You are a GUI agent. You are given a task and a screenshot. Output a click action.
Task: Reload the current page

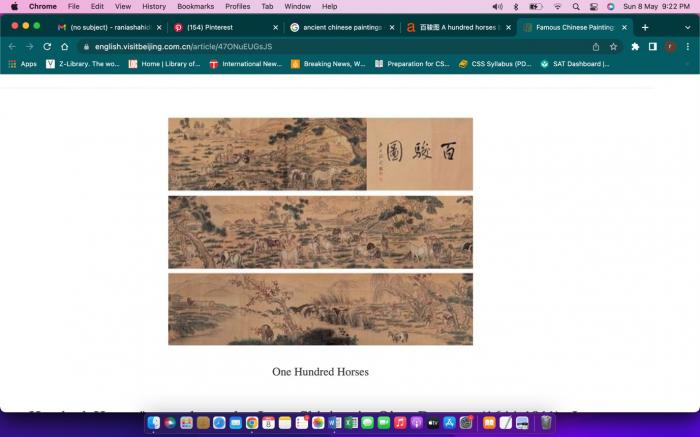click(47, 46)
